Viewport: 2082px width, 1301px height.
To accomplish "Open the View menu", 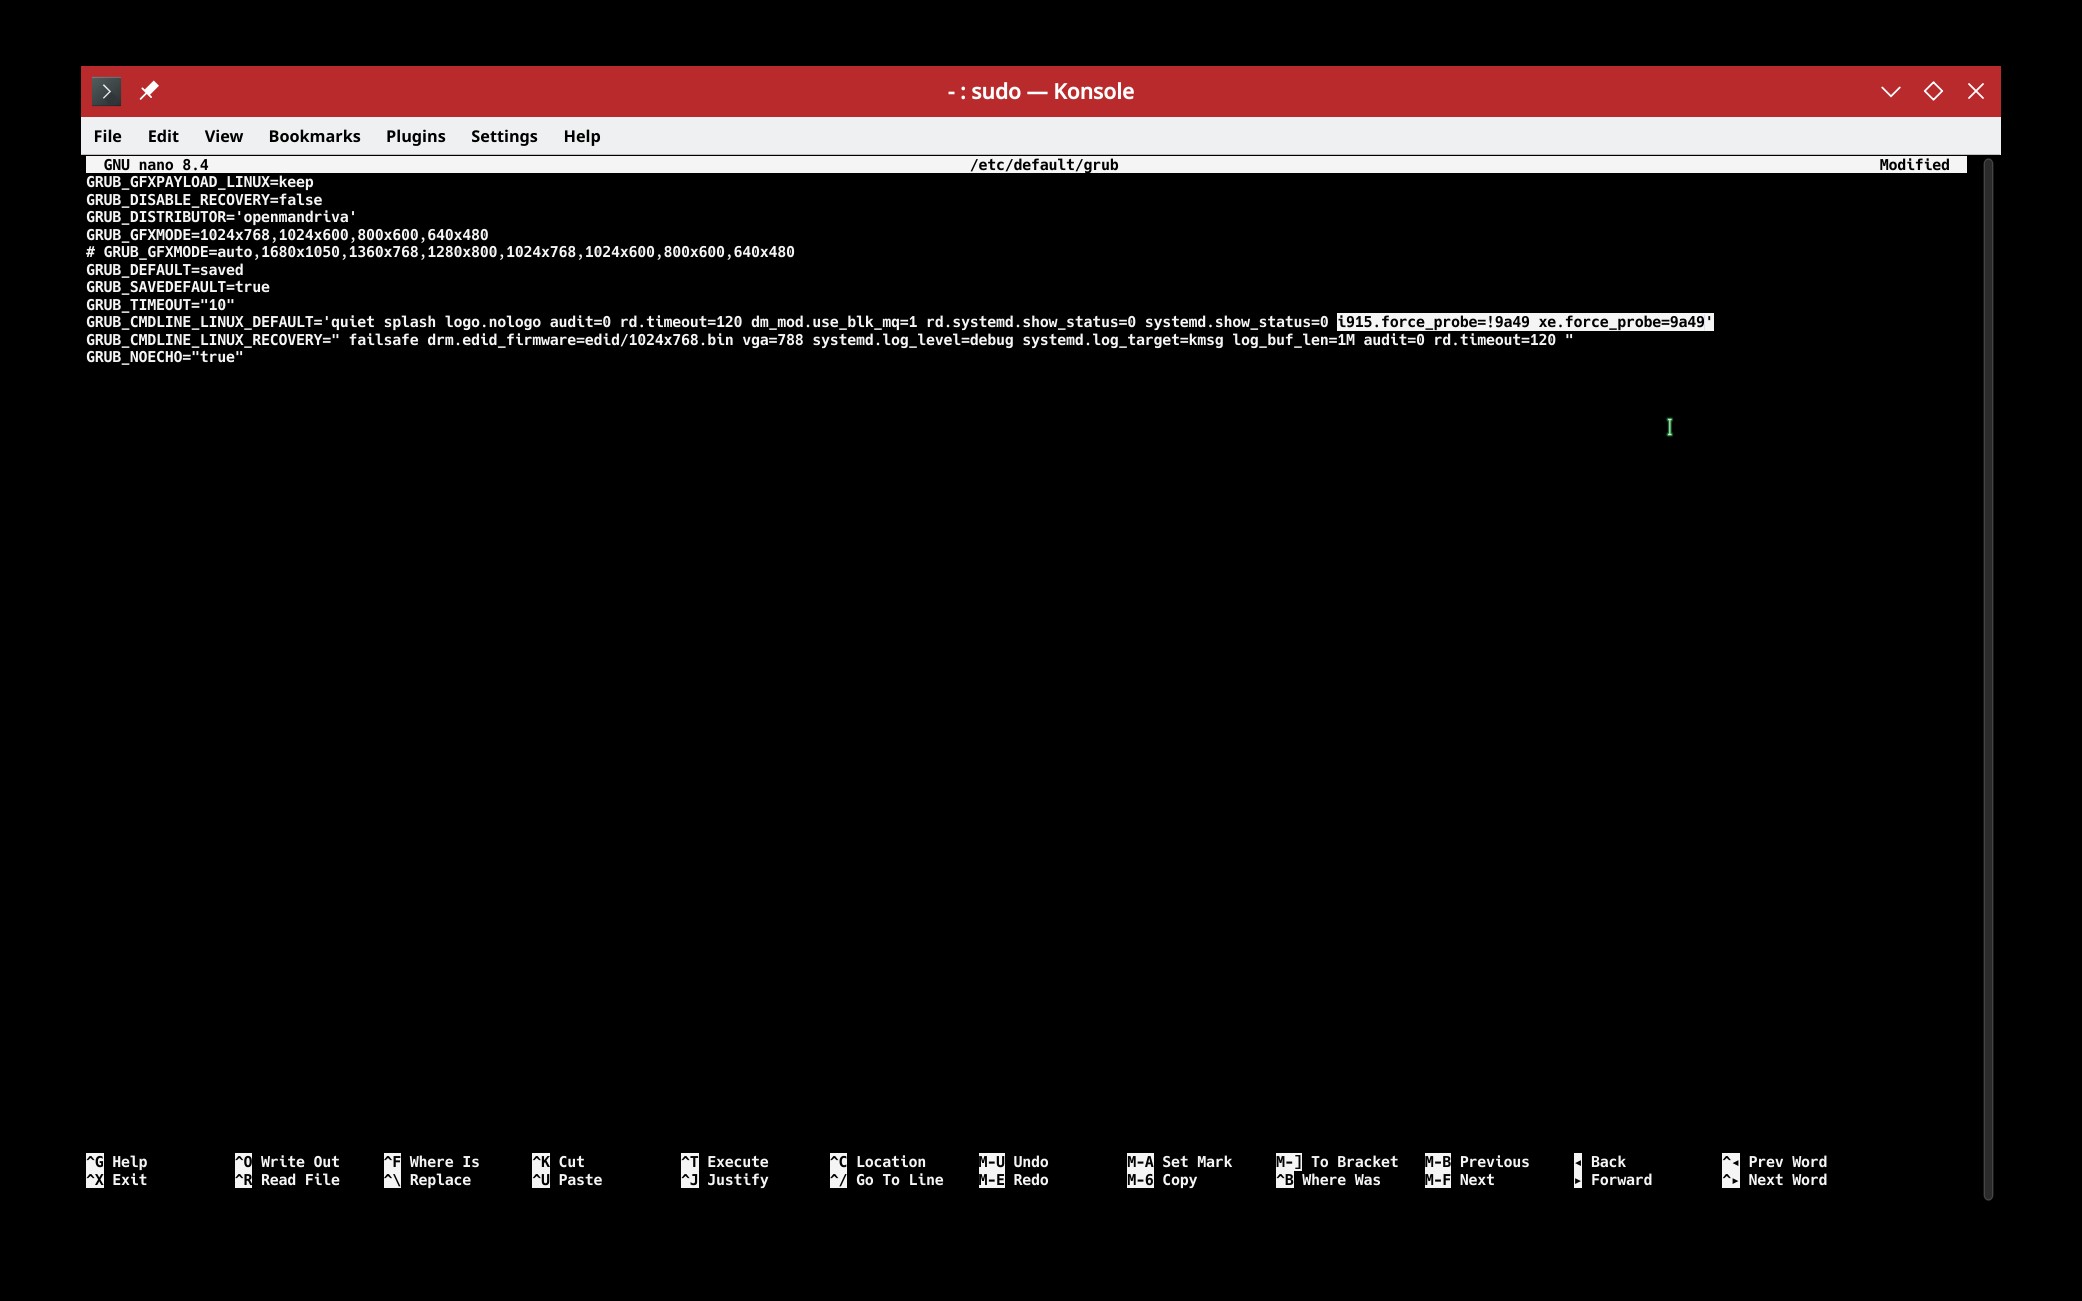I will [x=223, y=136].
